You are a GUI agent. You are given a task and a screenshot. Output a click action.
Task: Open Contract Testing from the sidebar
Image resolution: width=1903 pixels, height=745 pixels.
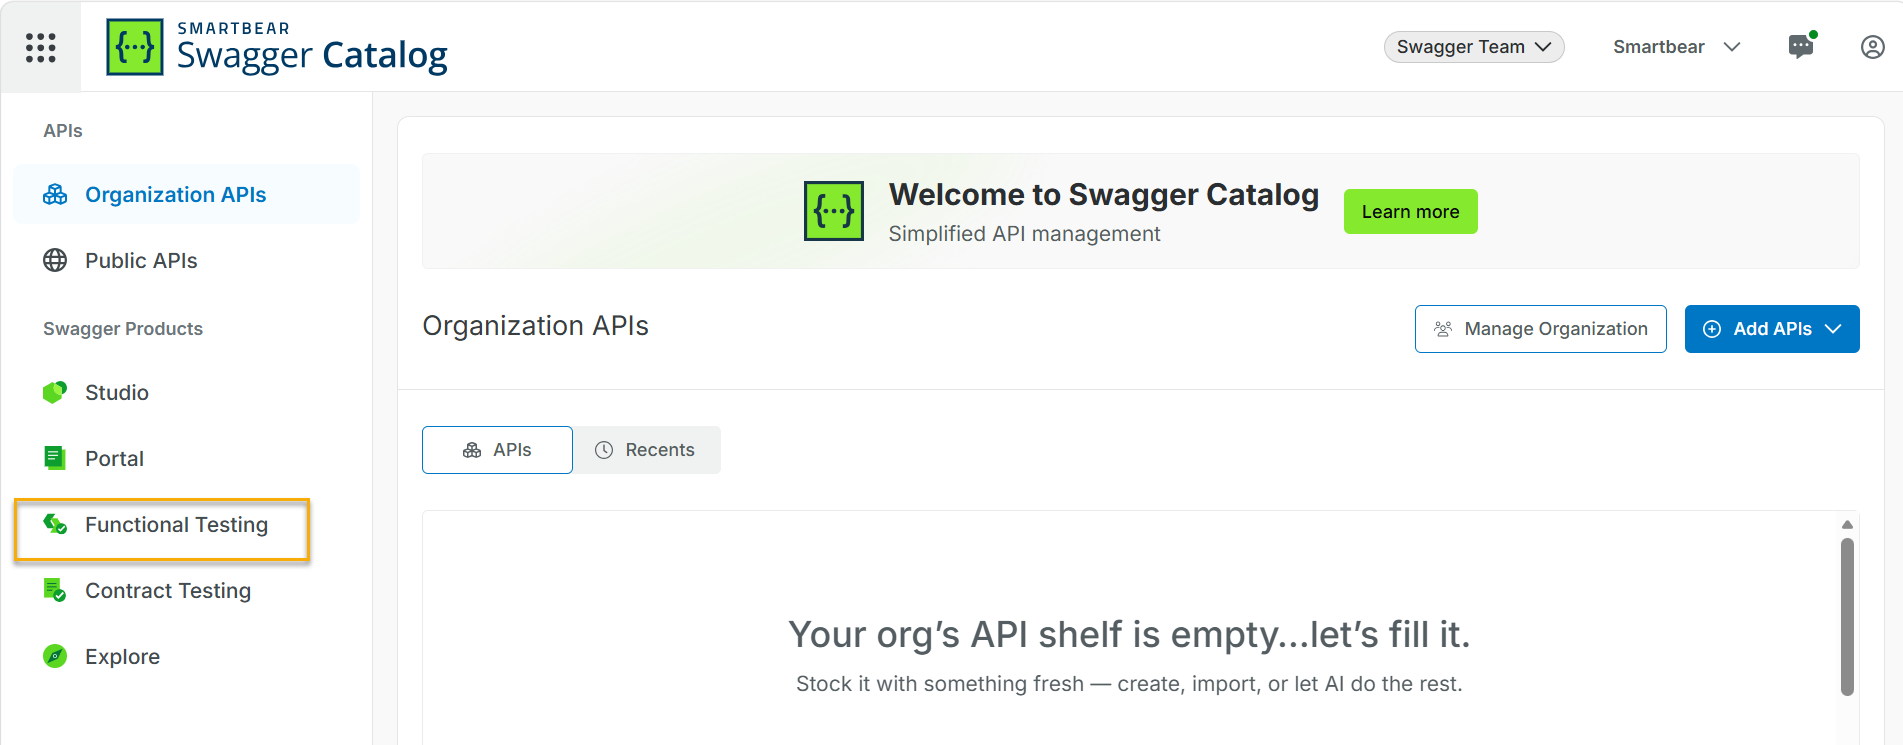point(187,591)
